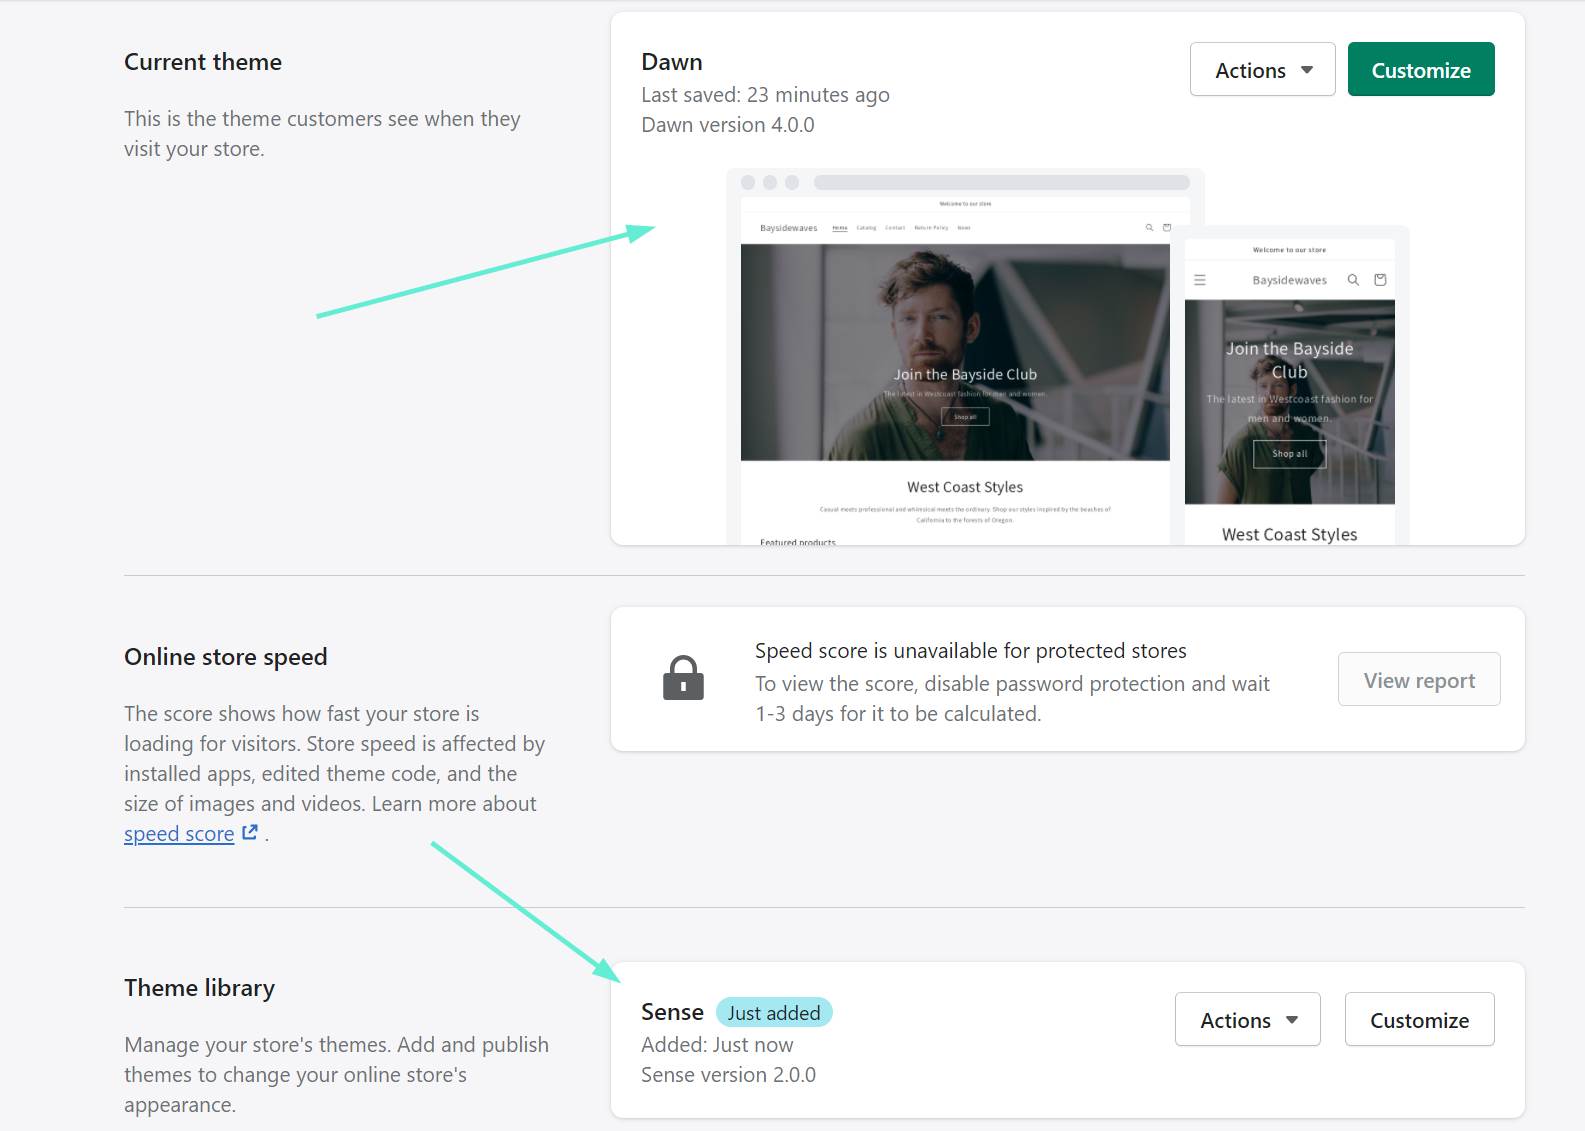Screen dimensions: 1585x1131
Task: Click the cart icon in mobile preview
Action: (x=1380, y=280)
